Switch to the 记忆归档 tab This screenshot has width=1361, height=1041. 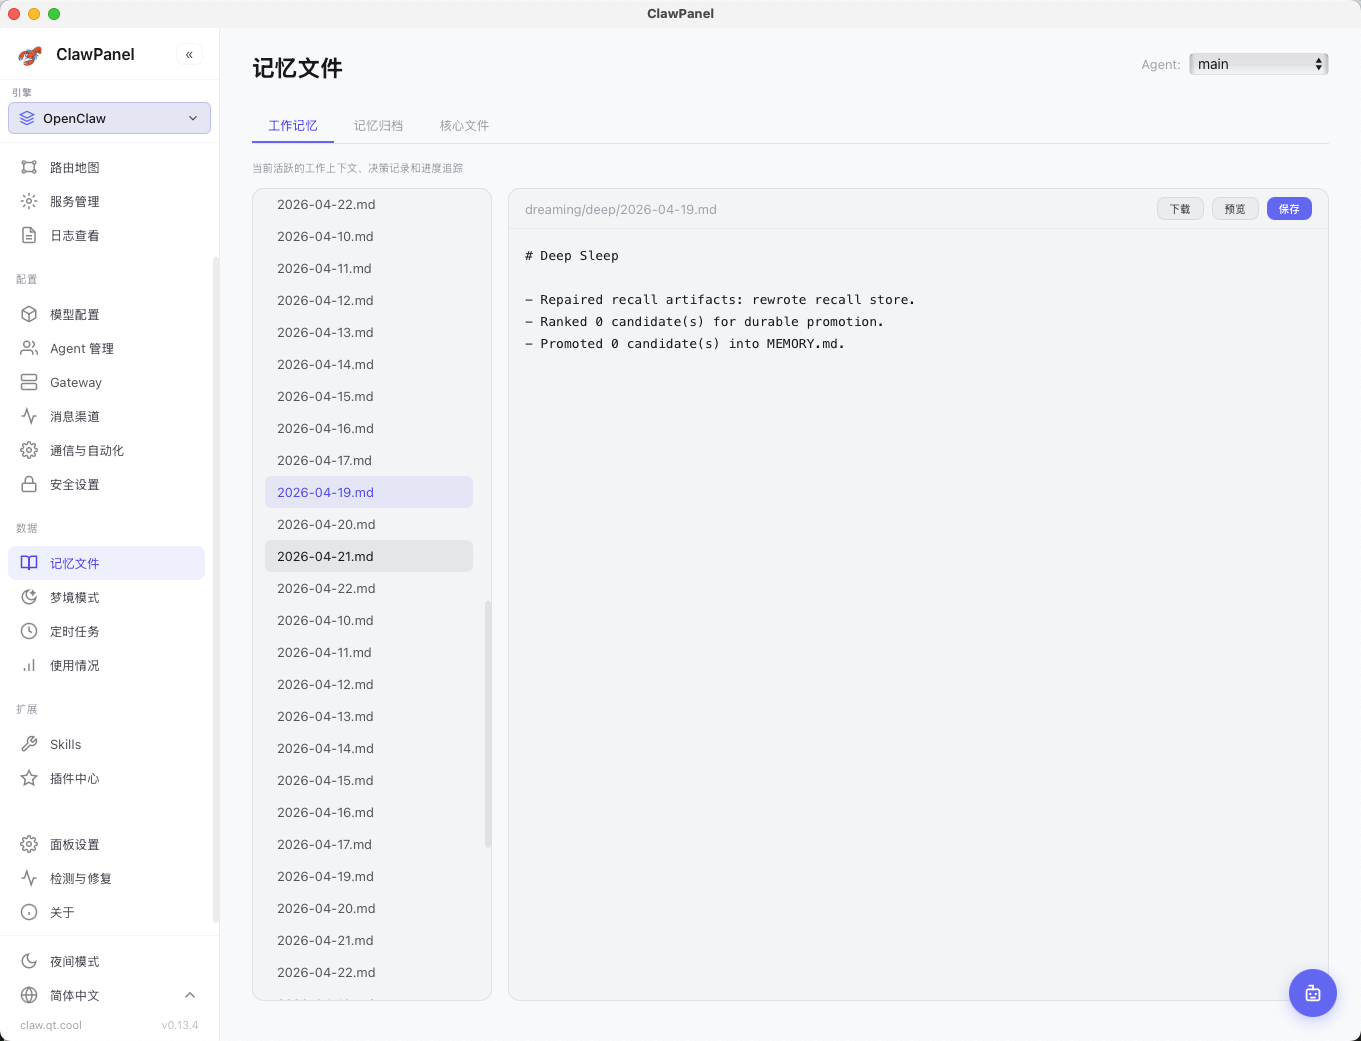378,126
